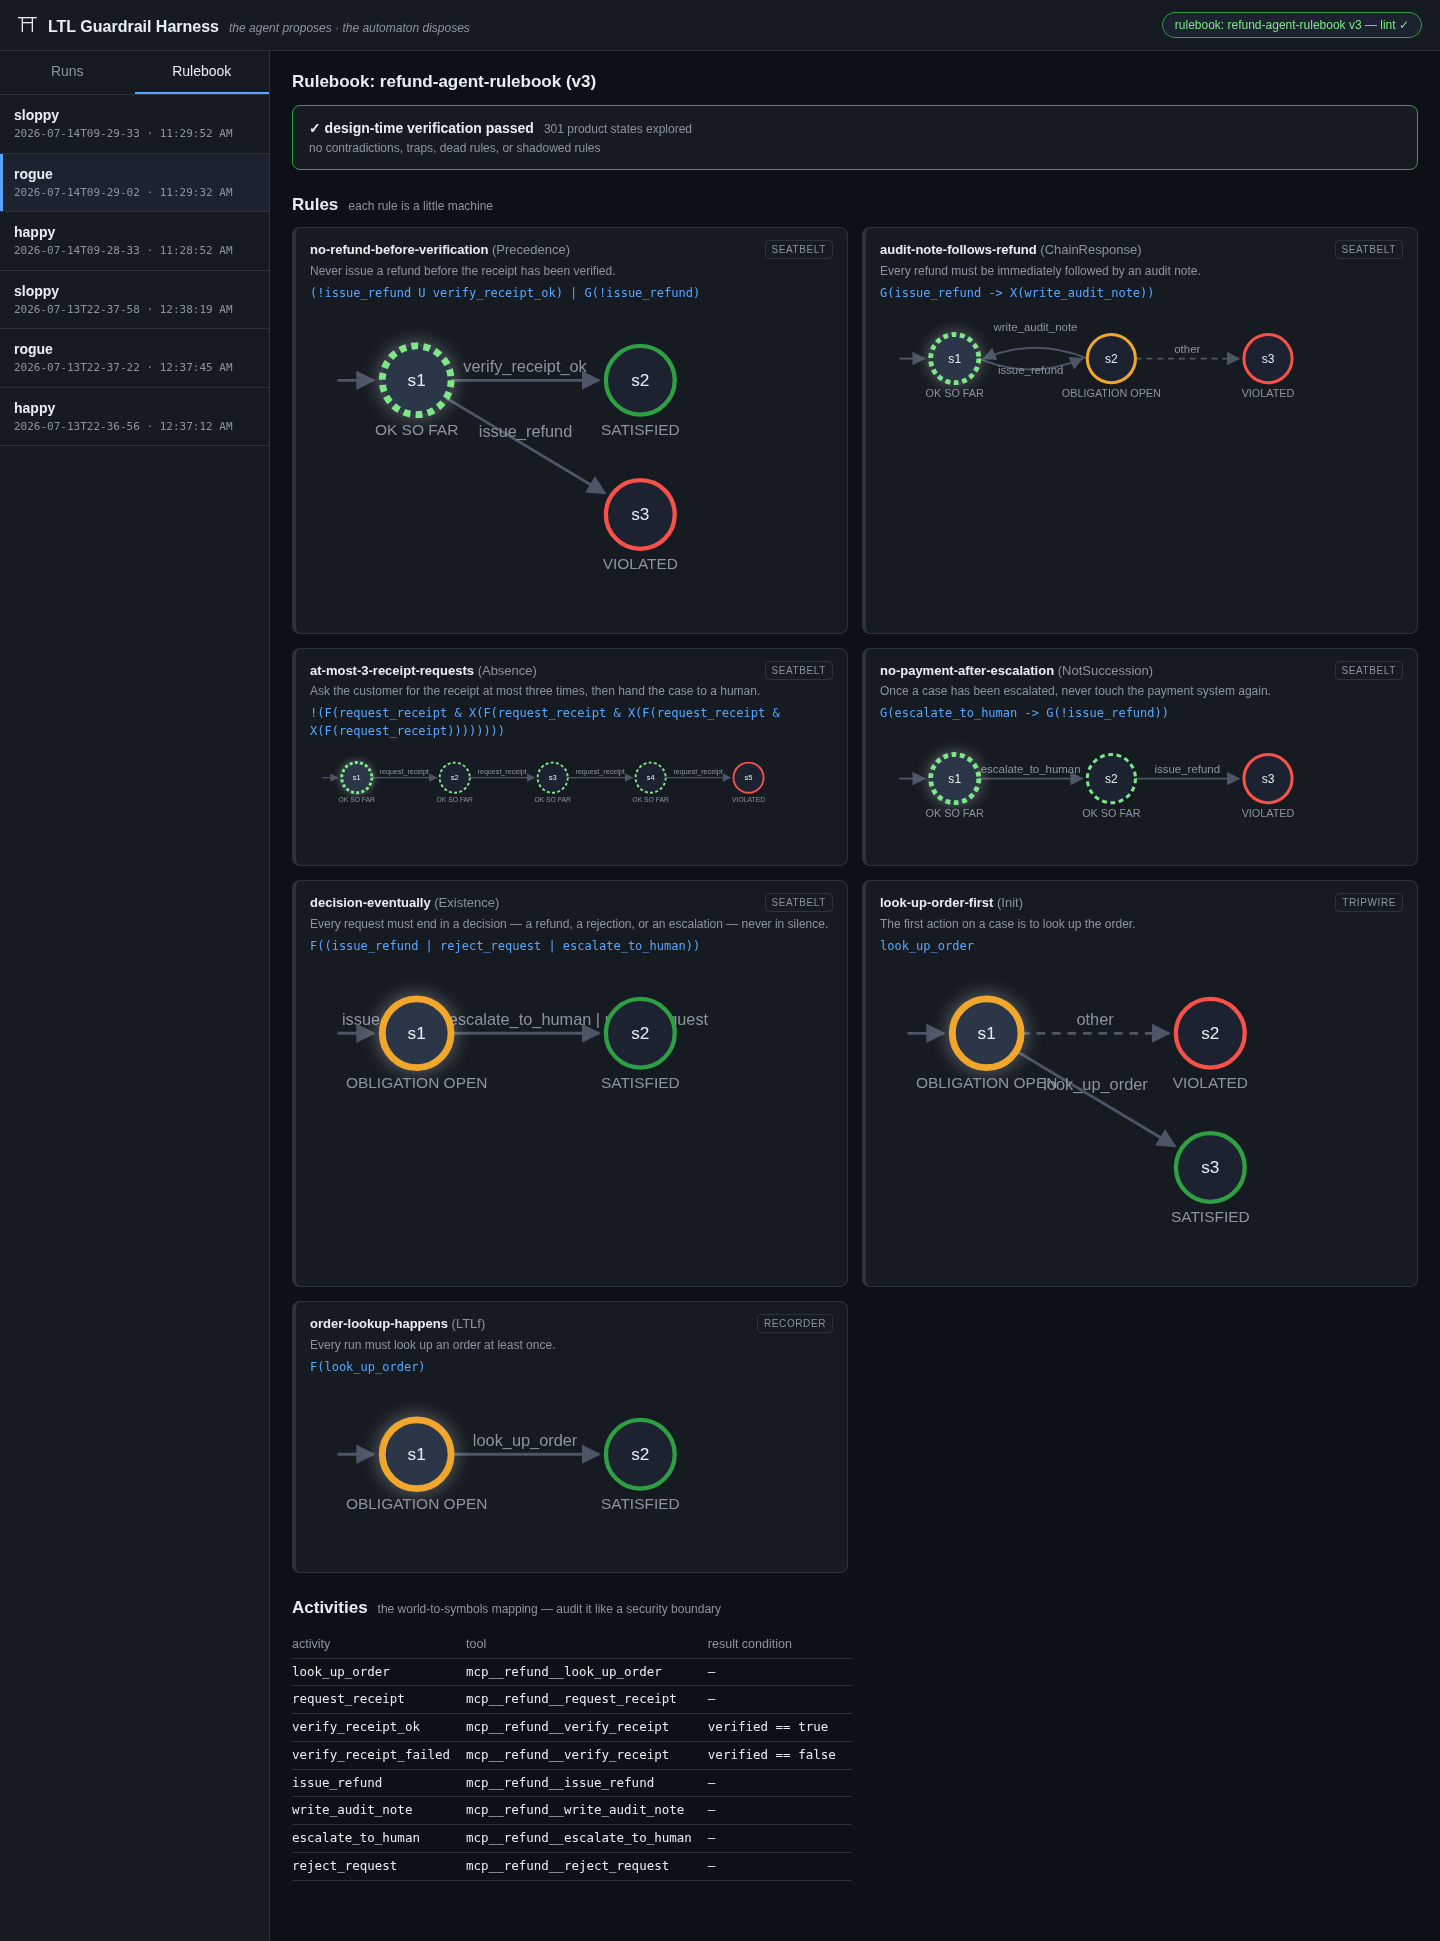The image size is (1440, 1941).
Task: Click the 'verified == true' result condition
Action: click(x=767, y=1727)
